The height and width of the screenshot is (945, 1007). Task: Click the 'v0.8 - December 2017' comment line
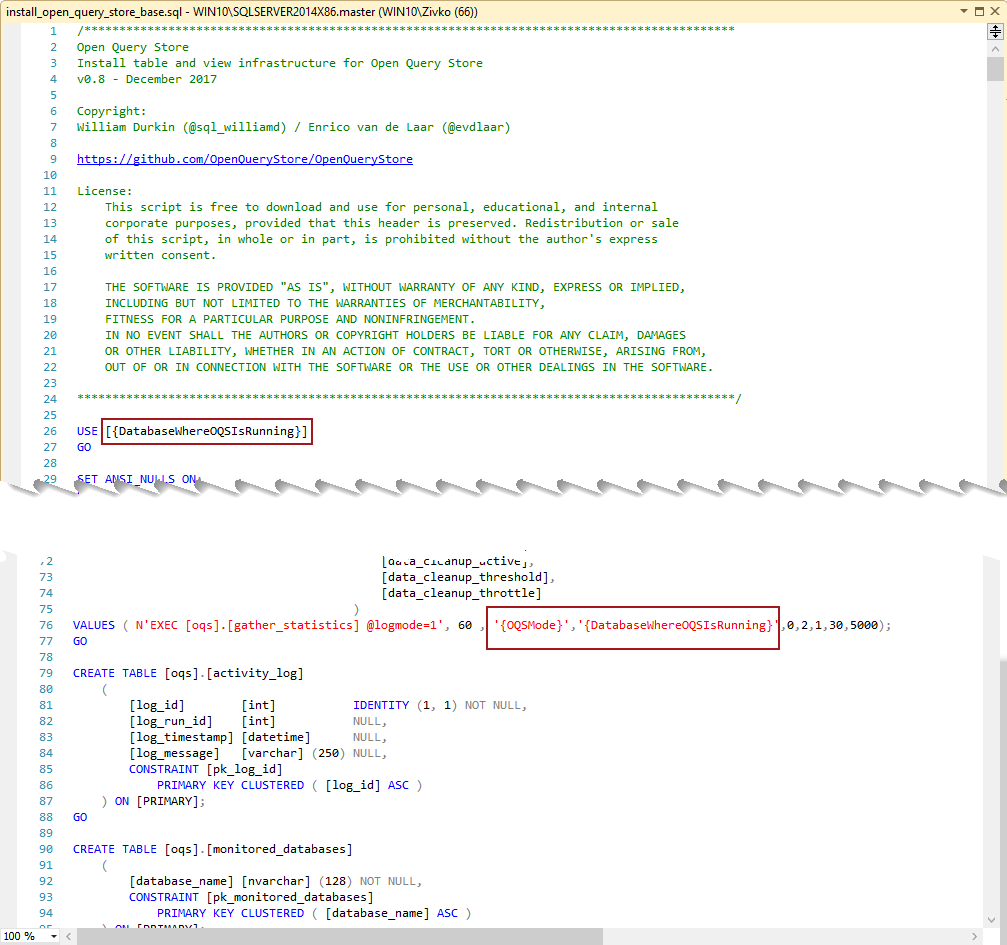coord(147,79)
